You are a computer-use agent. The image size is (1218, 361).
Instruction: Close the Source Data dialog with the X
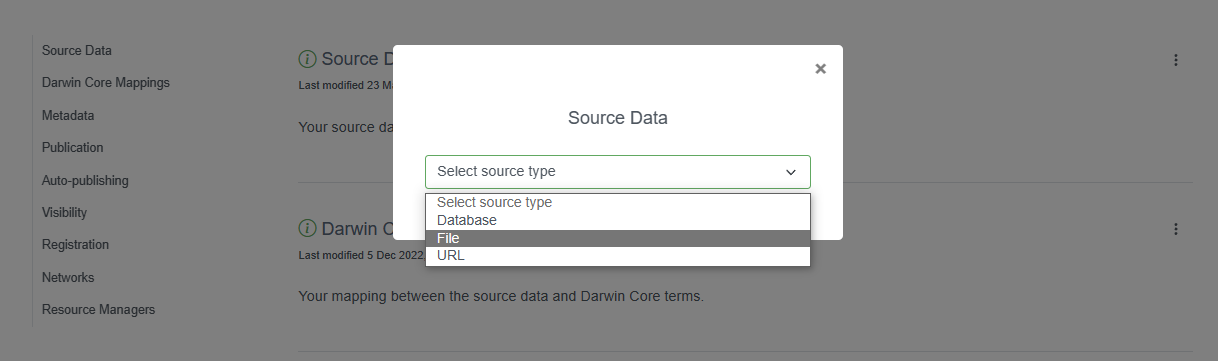click(820, 69)
